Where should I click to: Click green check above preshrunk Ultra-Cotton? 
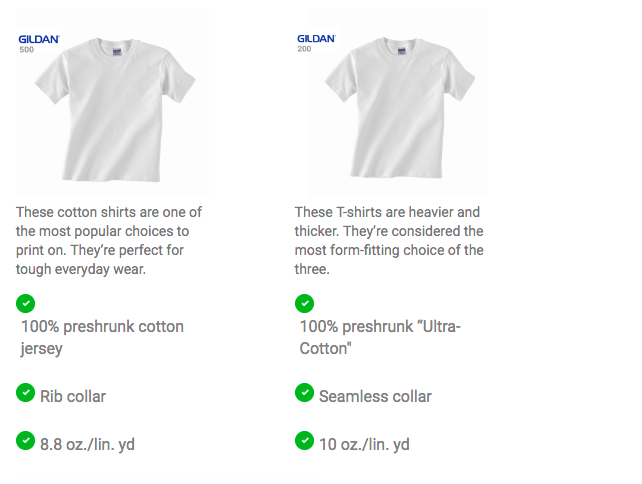304,303
